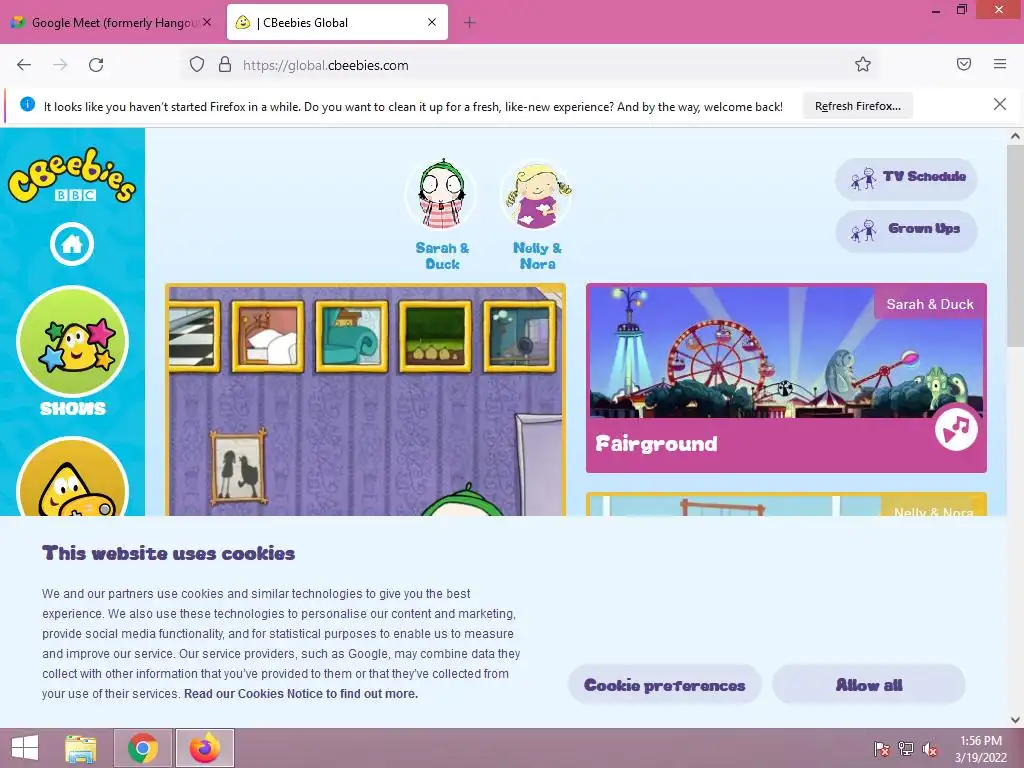Click the rightmost gray room picture frame

pyautogui.click(x=519, y=336)
